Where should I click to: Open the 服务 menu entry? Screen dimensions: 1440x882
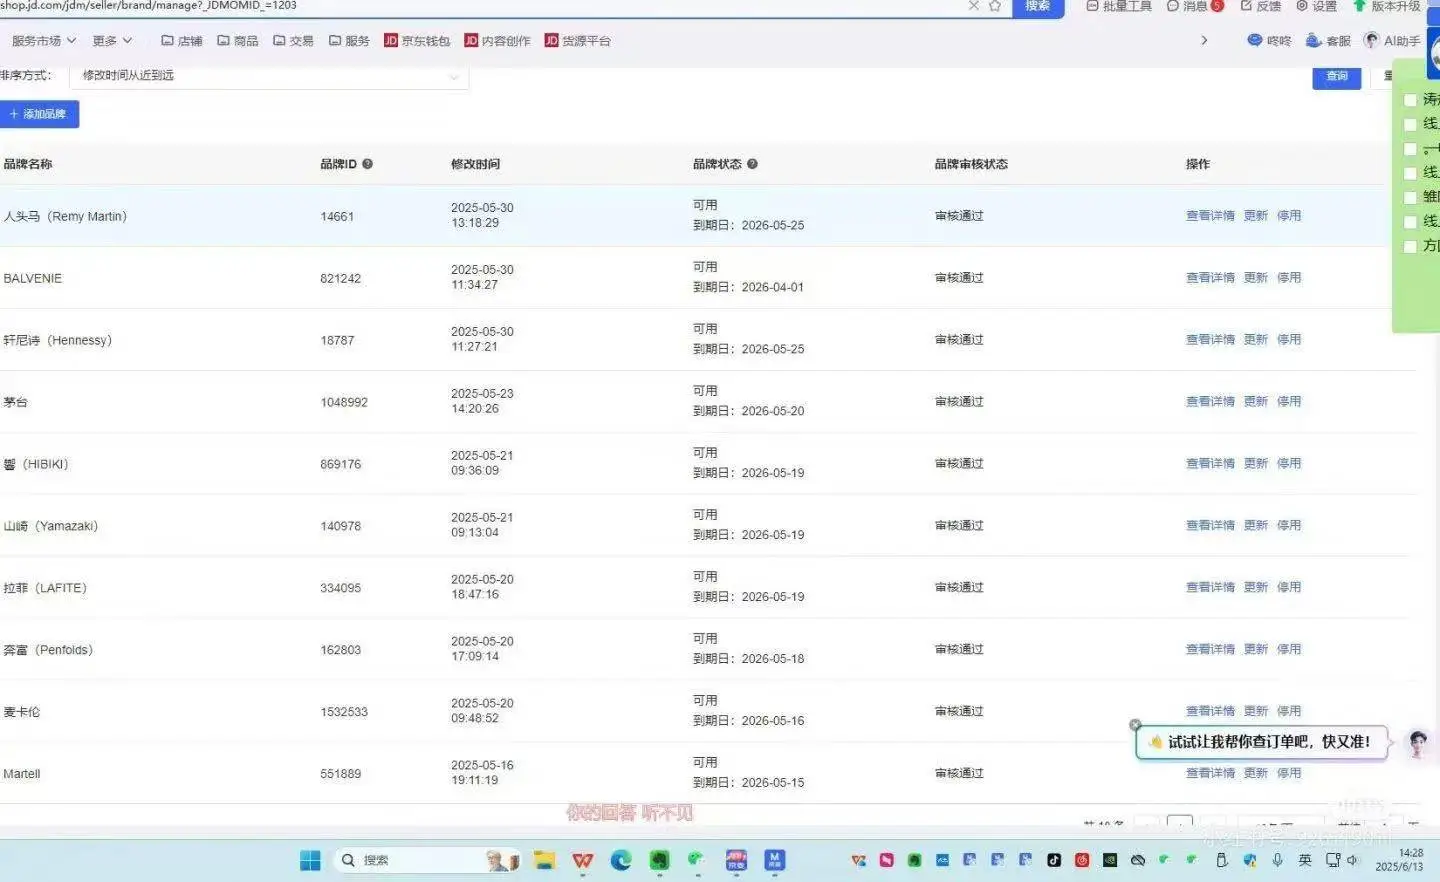(x=348, y=40)
